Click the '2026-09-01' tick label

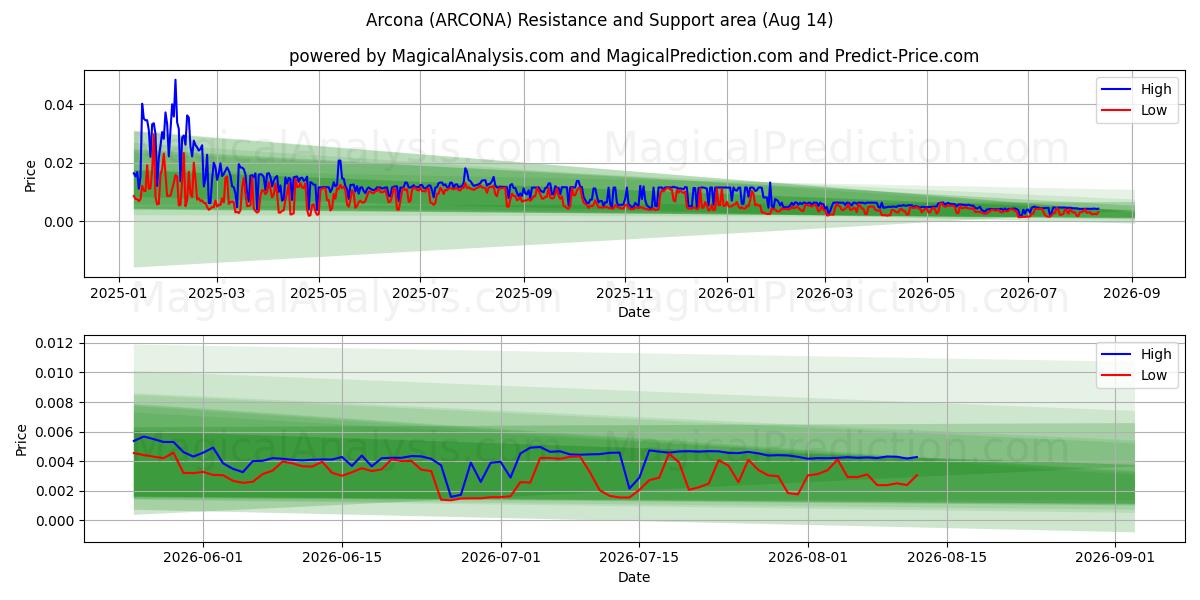[x=1114, y=557]
